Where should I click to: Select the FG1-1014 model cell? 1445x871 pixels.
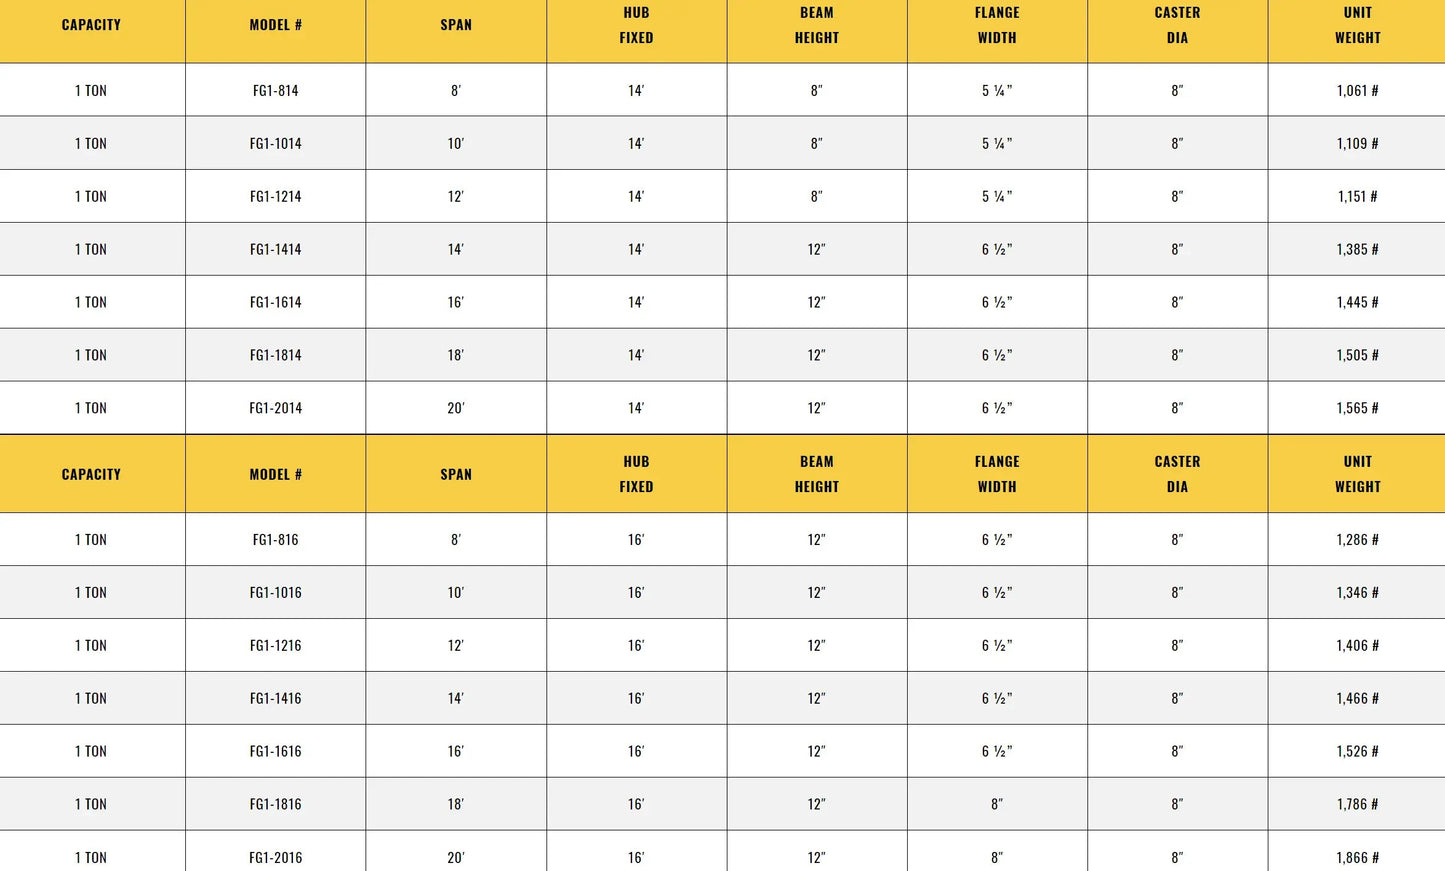tap(275, 144)
